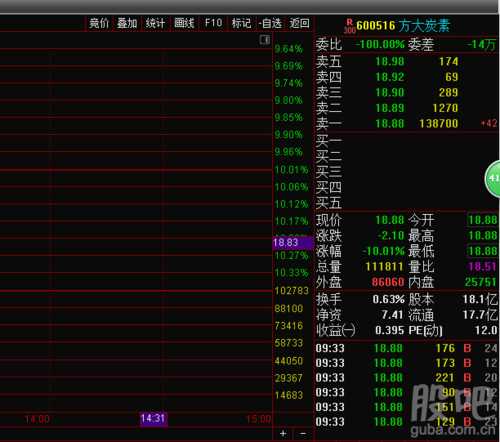Zoom out chart with minus button
Image resolution: width=500 pixels, height=442 pixels.
click(x=303, y=434)
